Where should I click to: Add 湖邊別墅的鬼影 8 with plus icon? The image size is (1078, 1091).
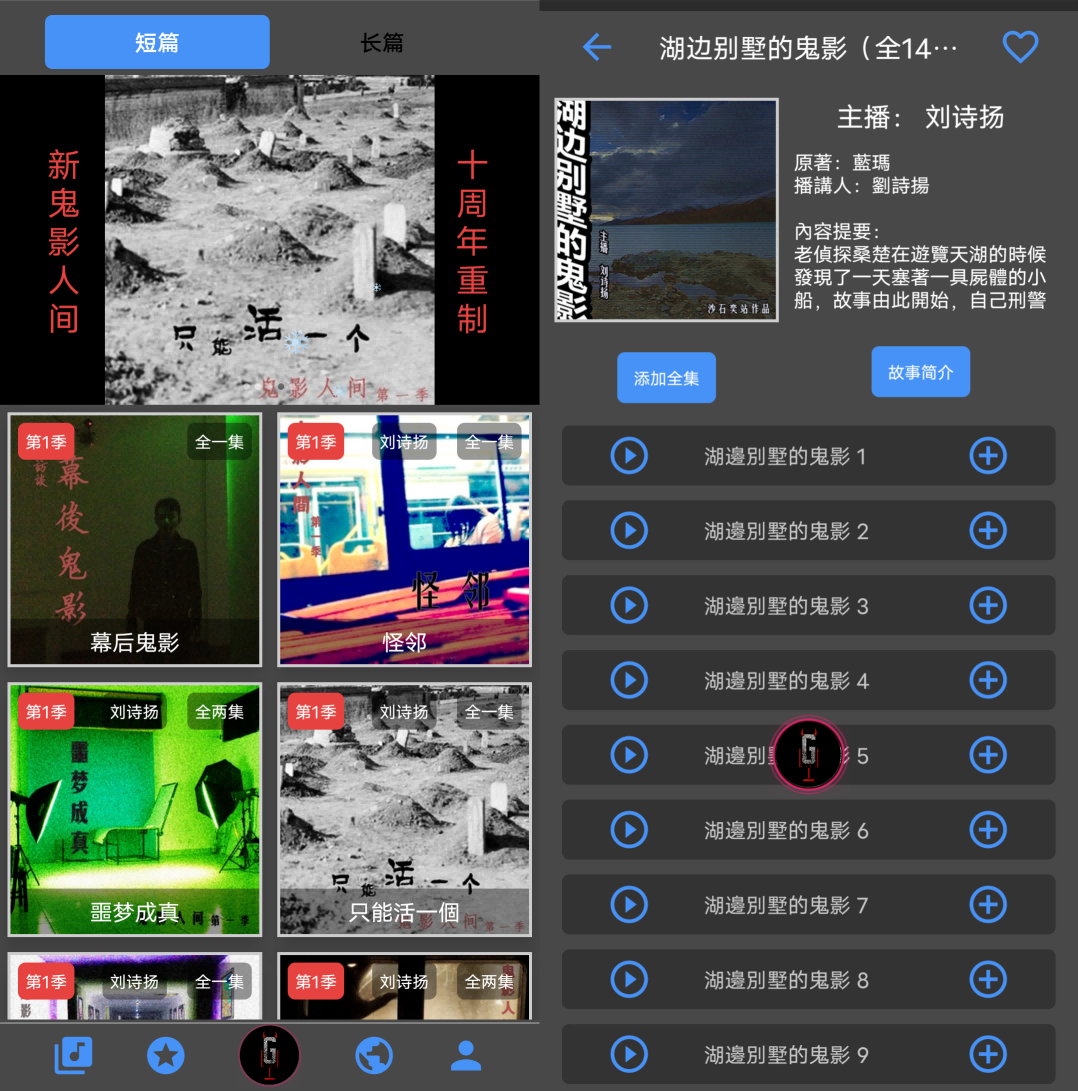tap(988, 980)
